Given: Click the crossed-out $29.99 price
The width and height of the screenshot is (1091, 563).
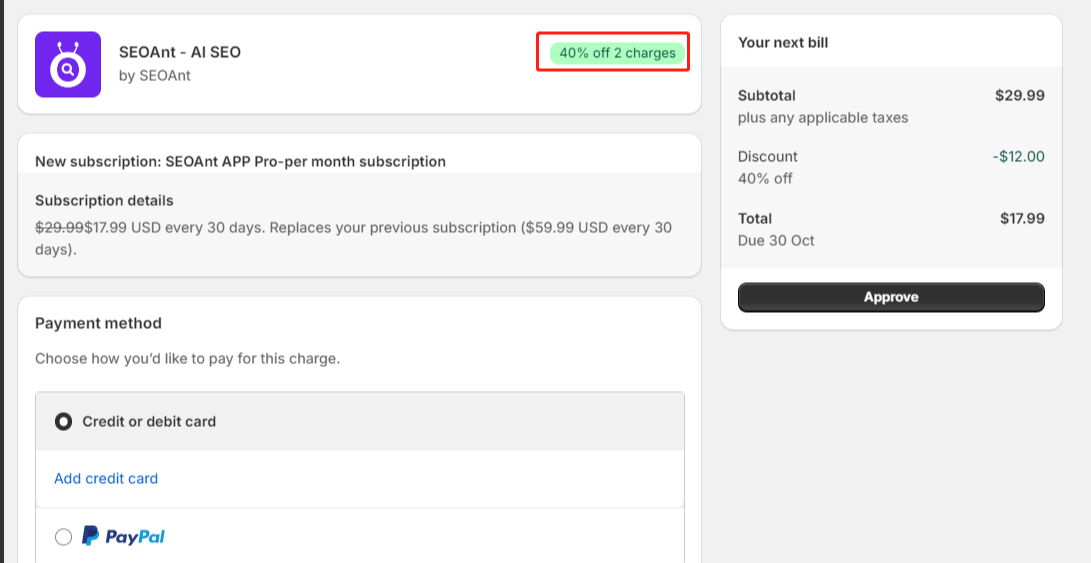Looking at the screenshot, I should tap(59, 227).
